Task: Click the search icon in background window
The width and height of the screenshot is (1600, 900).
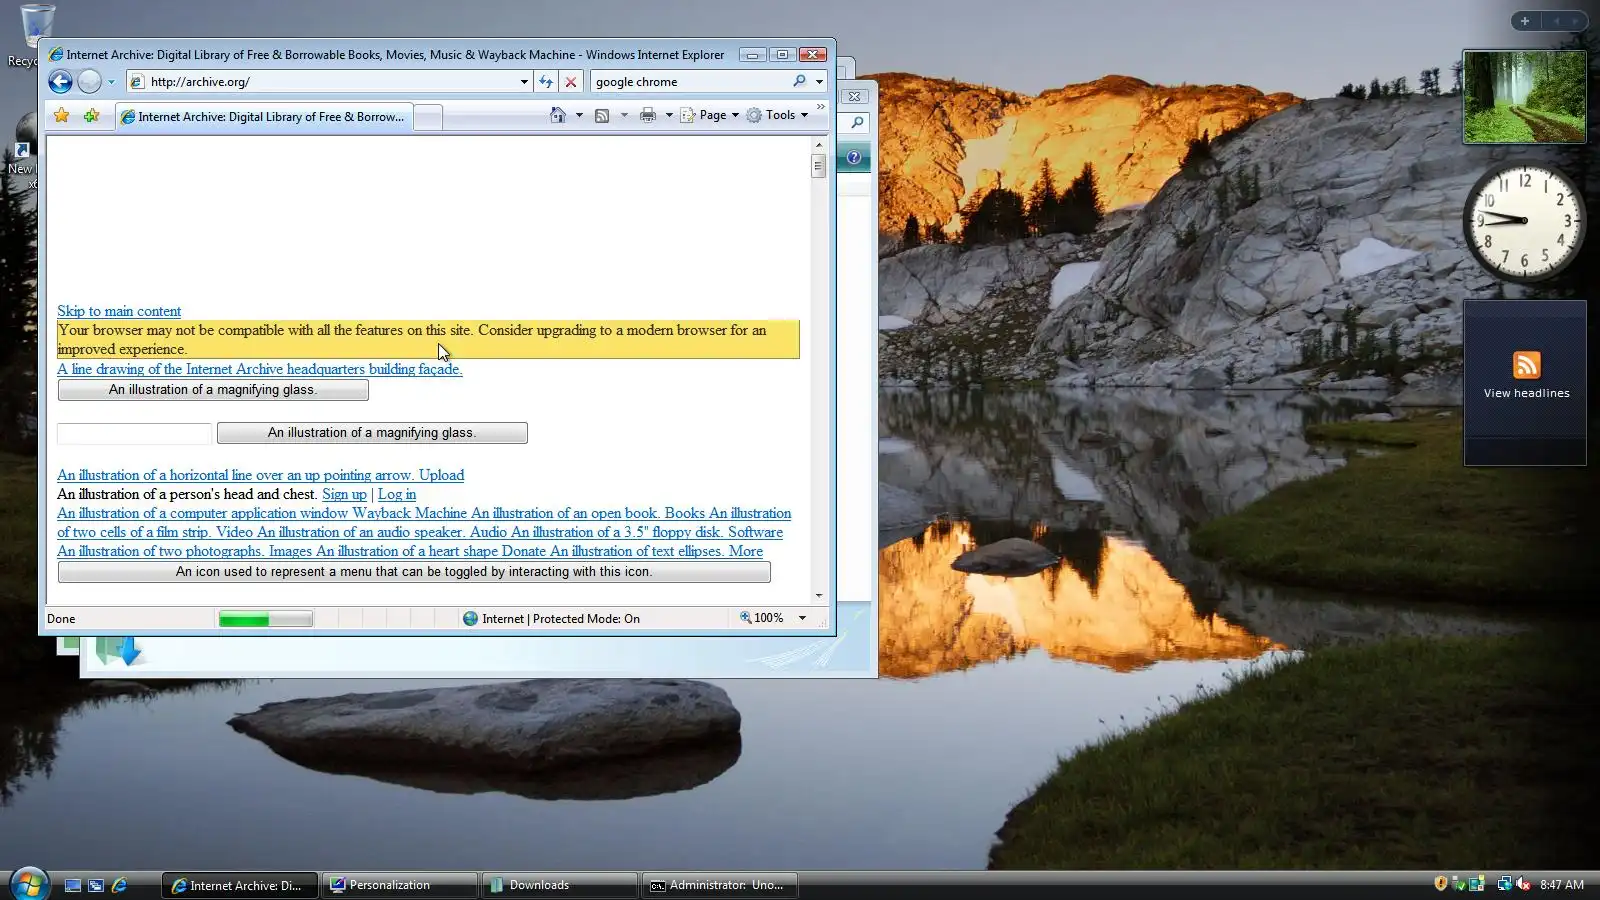Action: point(857,123)
